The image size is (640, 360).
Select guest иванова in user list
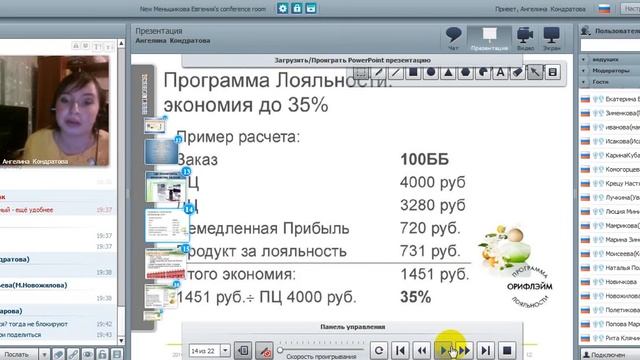click(x=610, y=127)
